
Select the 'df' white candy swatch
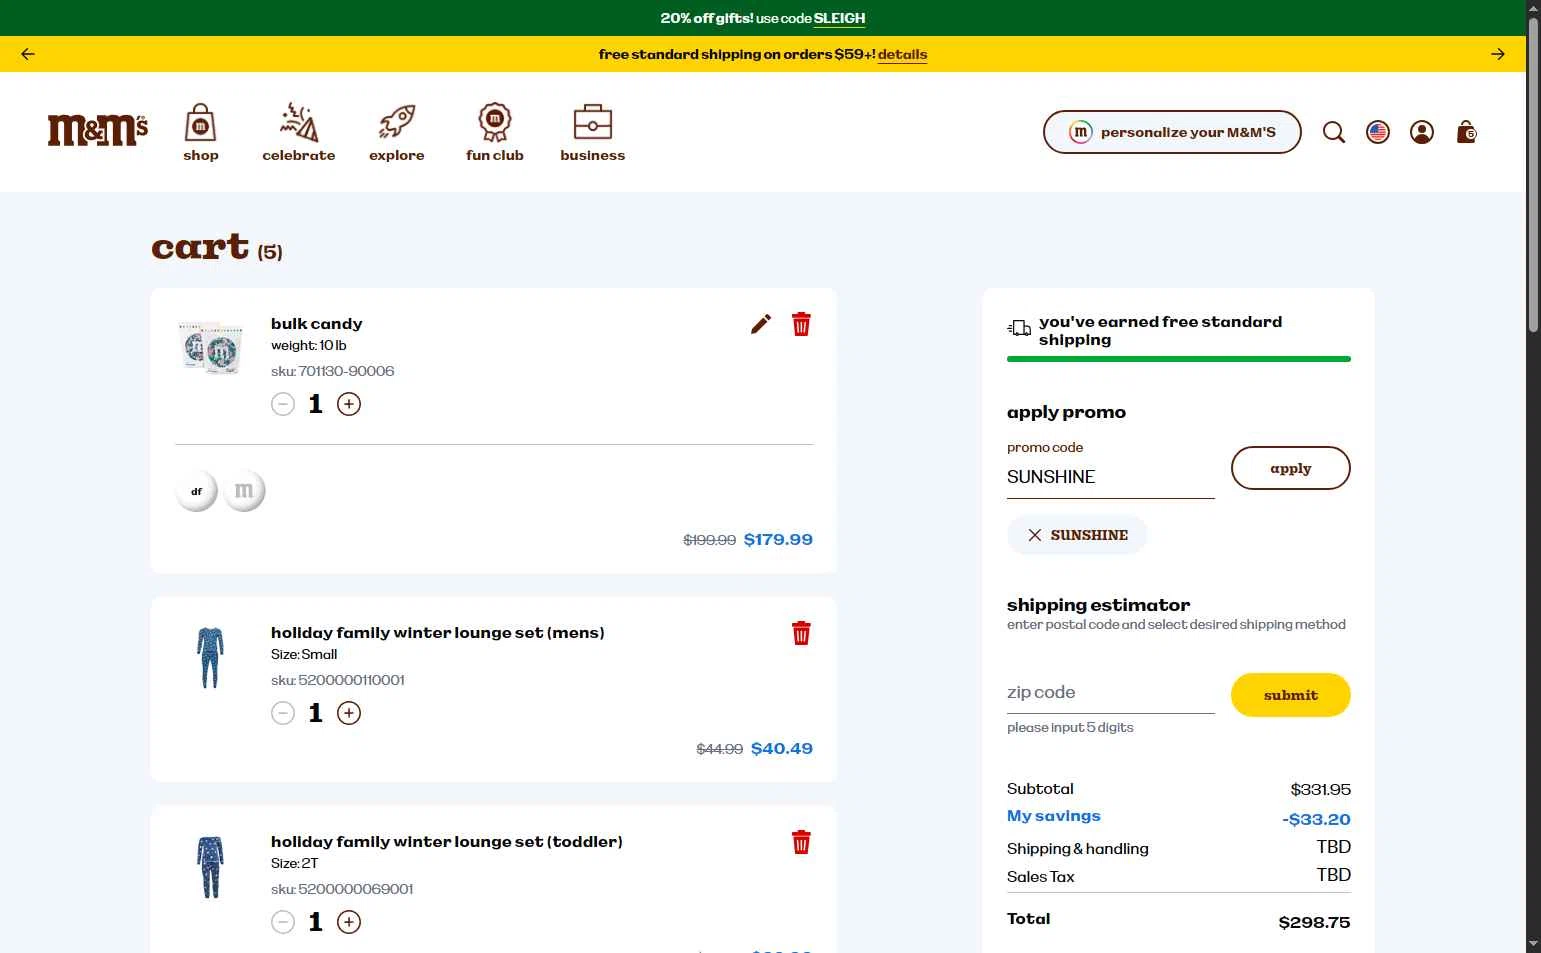(196, 491)
